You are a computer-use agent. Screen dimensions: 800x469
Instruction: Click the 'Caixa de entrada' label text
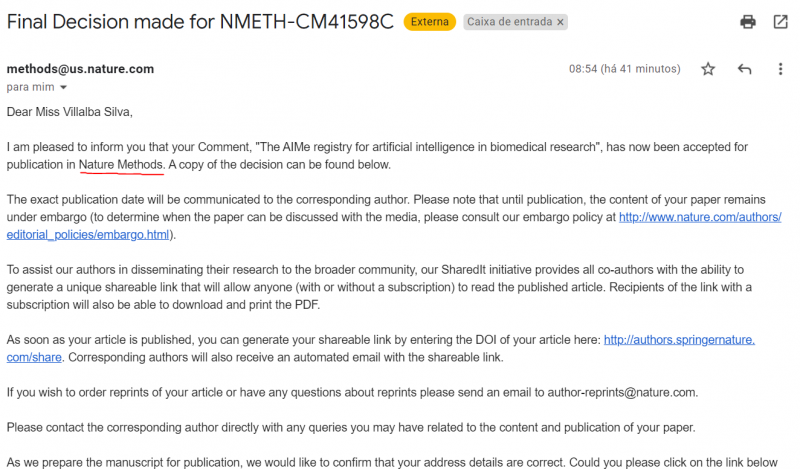509,22
